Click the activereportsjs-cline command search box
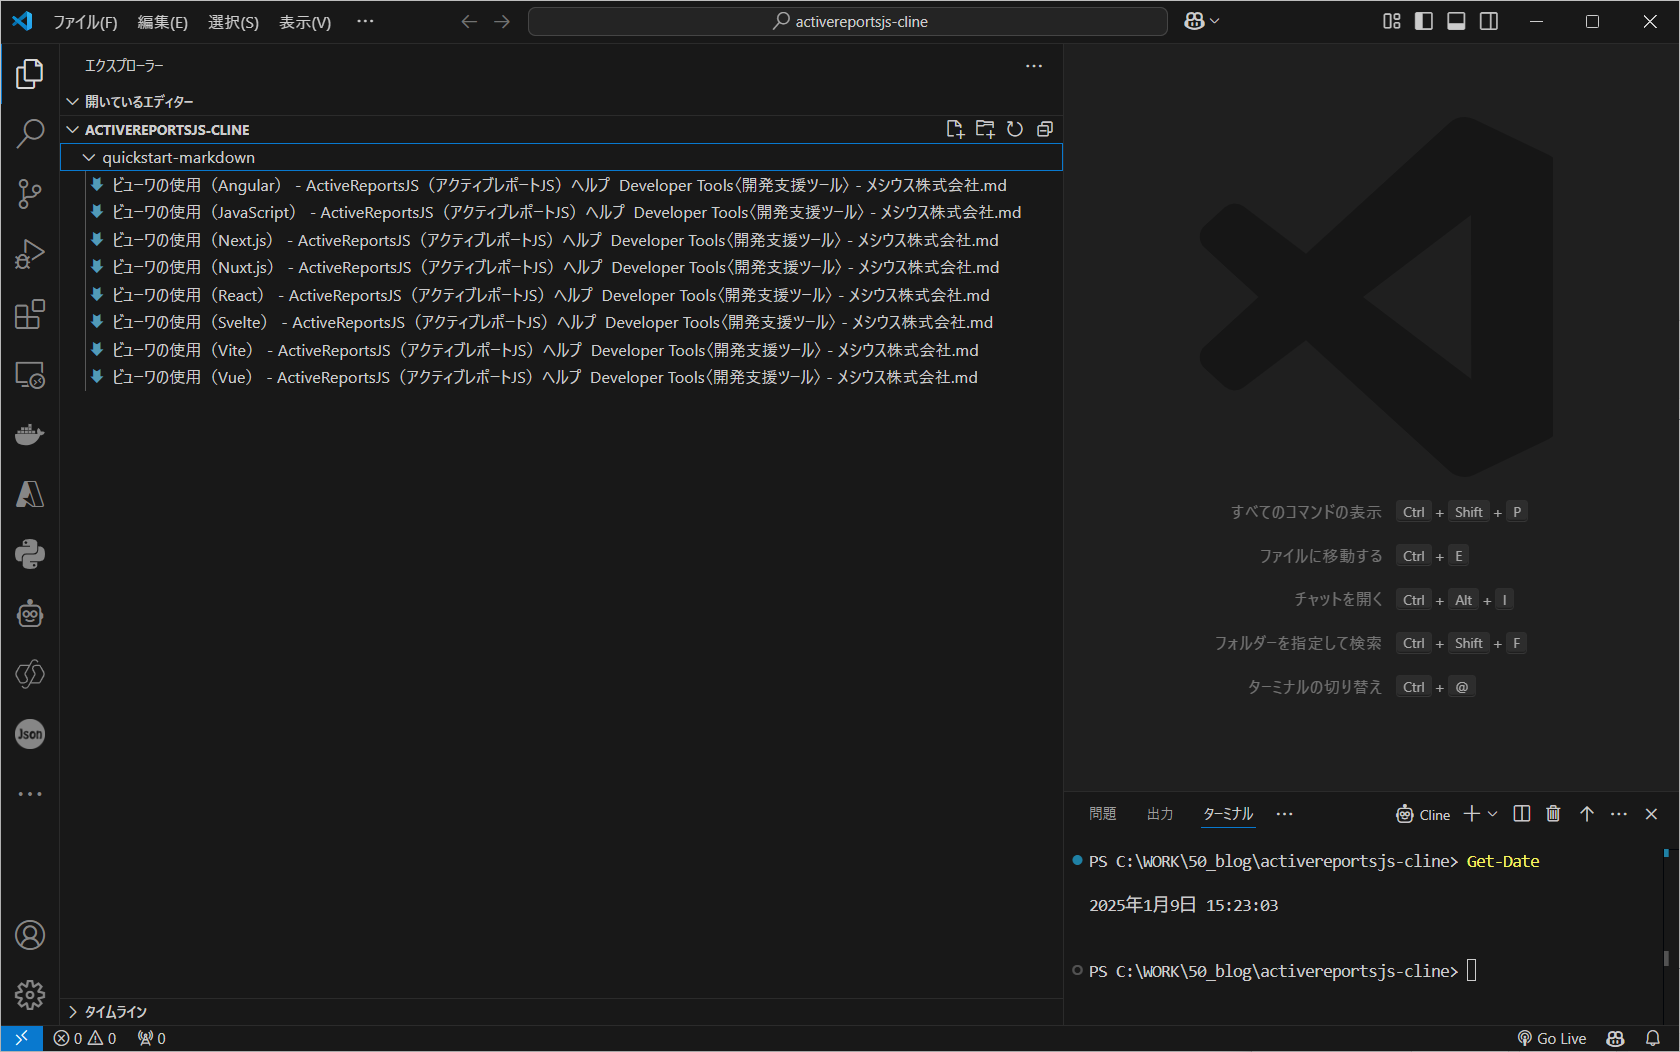Image resolution: width=1680 pixels, height=1052 pixels. 848,21
